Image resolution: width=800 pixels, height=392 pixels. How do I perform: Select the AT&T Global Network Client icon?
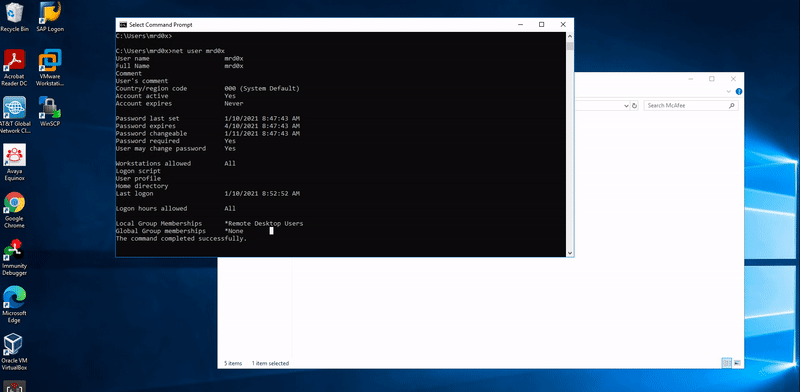(x=14, y=115)
